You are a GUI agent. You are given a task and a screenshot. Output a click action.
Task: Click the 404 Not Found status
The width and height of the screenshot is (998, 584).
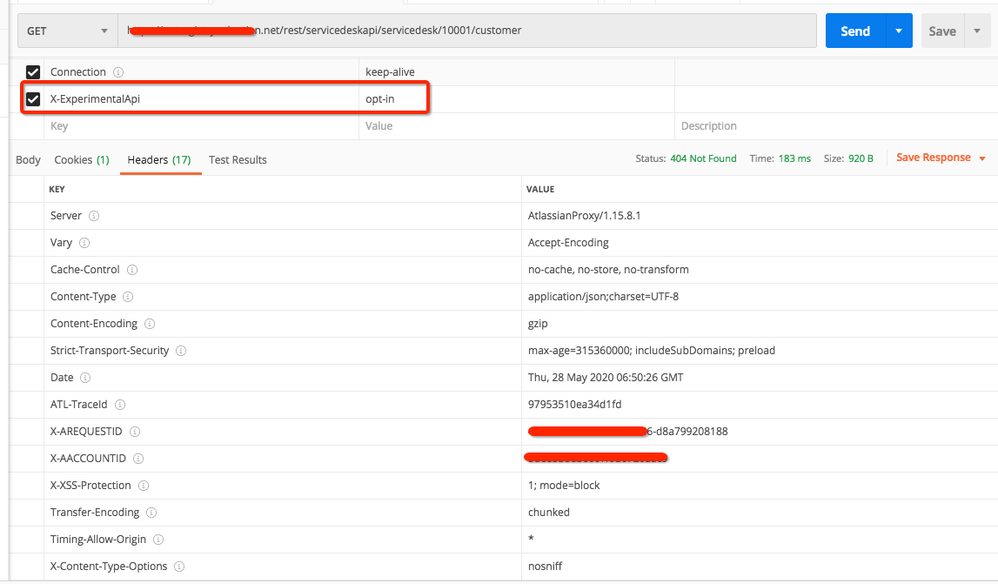click(x=703, y=158)
